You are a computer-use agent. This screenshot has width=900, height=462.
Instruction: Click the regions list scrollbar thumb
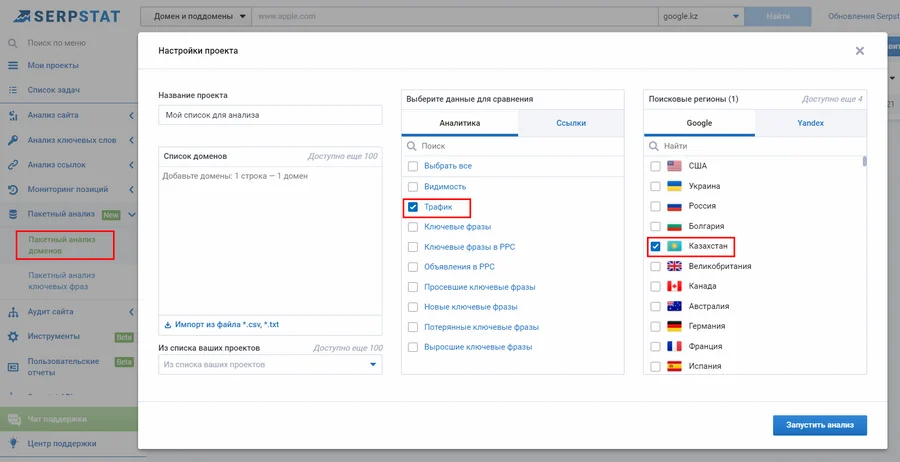[864, 161]
